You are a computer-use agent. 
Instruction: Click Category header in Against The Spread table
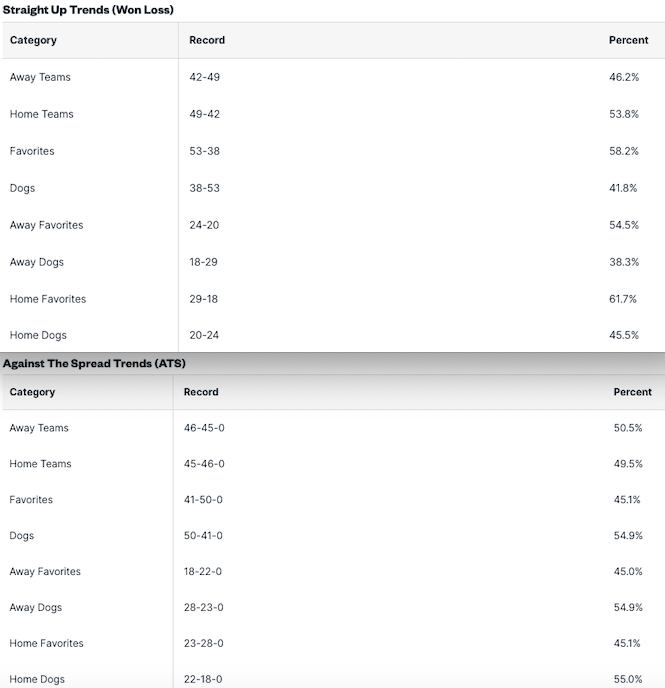tap(33, 392)
